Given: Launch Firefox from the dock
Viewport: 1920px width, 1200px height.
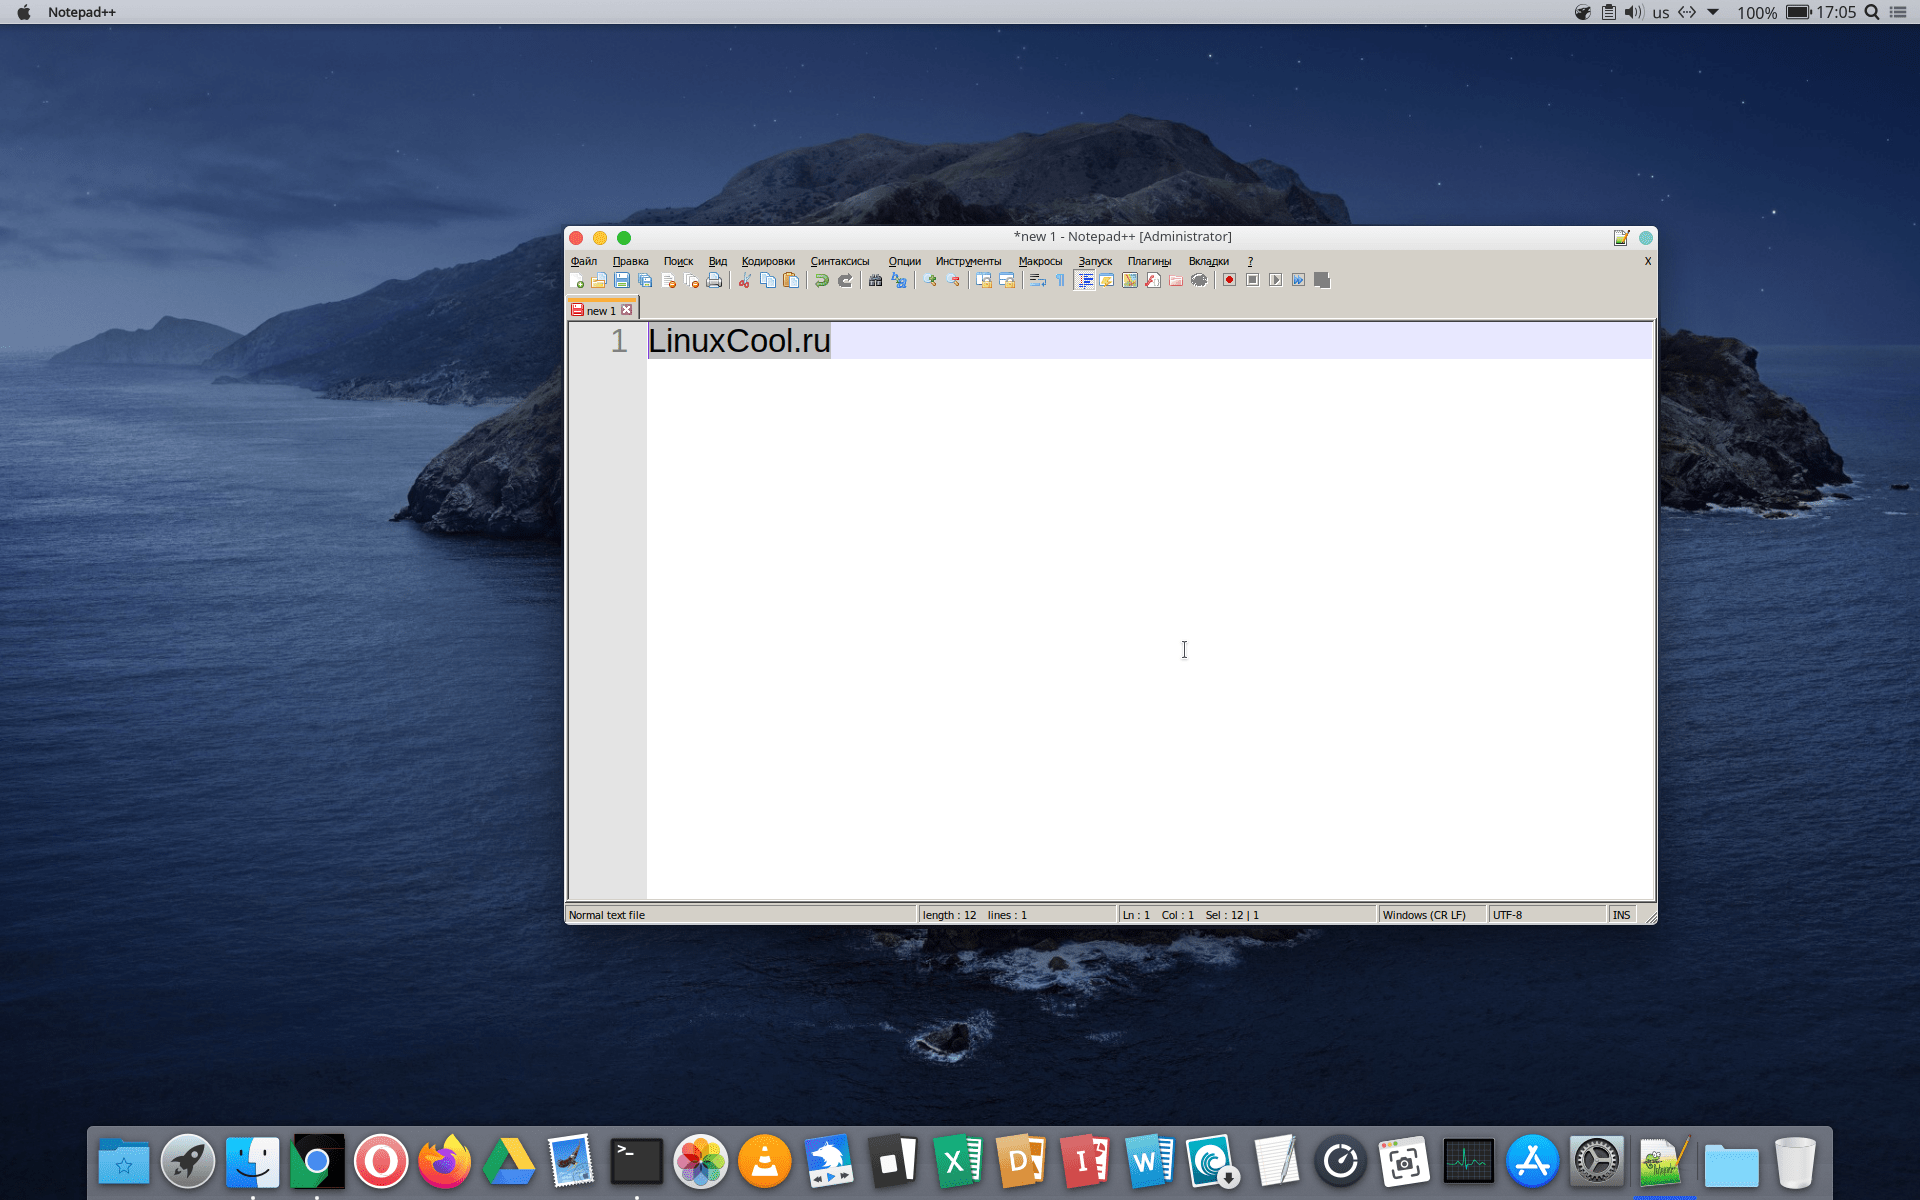Looking at the screenshot, I should pos(444,1162).
